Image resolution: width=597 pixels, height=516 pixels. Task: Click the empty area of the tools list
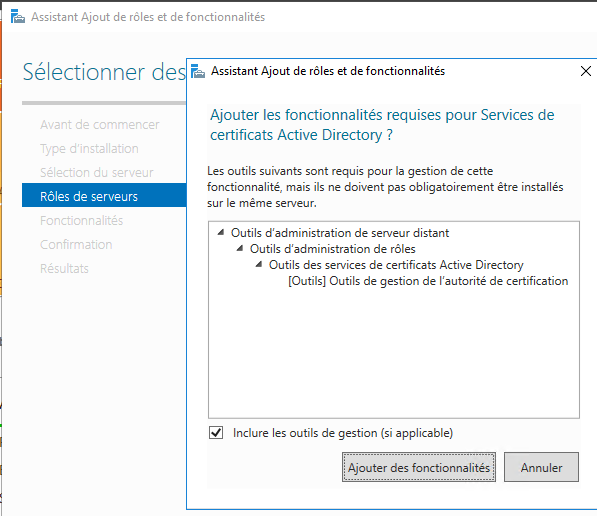tap(394, 352)
